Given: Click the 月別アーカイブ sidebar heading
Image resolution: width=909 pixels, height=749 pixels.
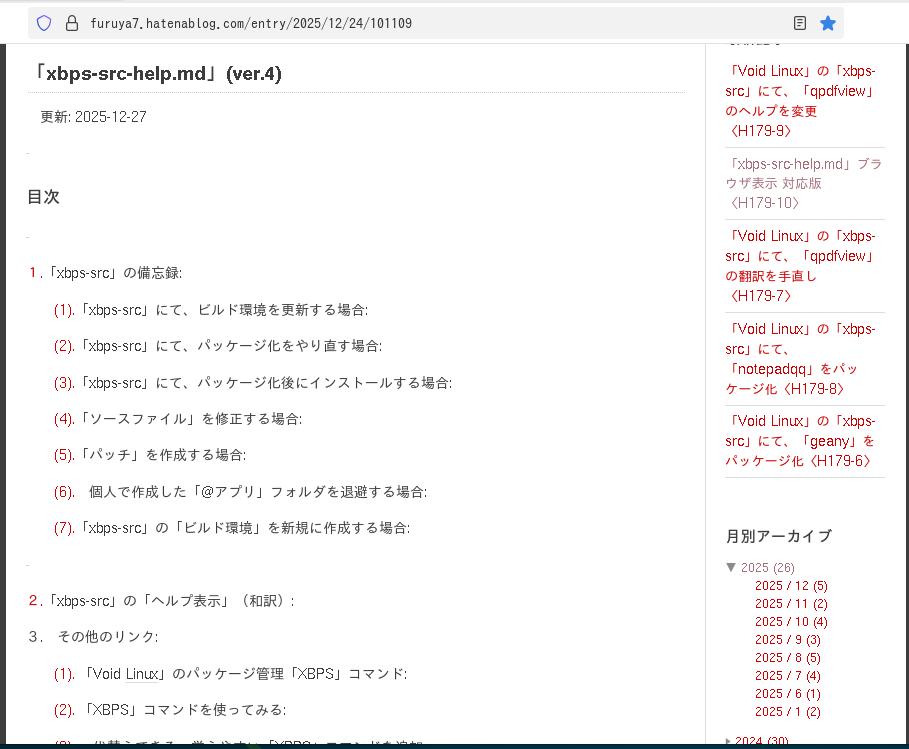Looking at the screenshot, I should pyautogui.click(x=779, y=536).
